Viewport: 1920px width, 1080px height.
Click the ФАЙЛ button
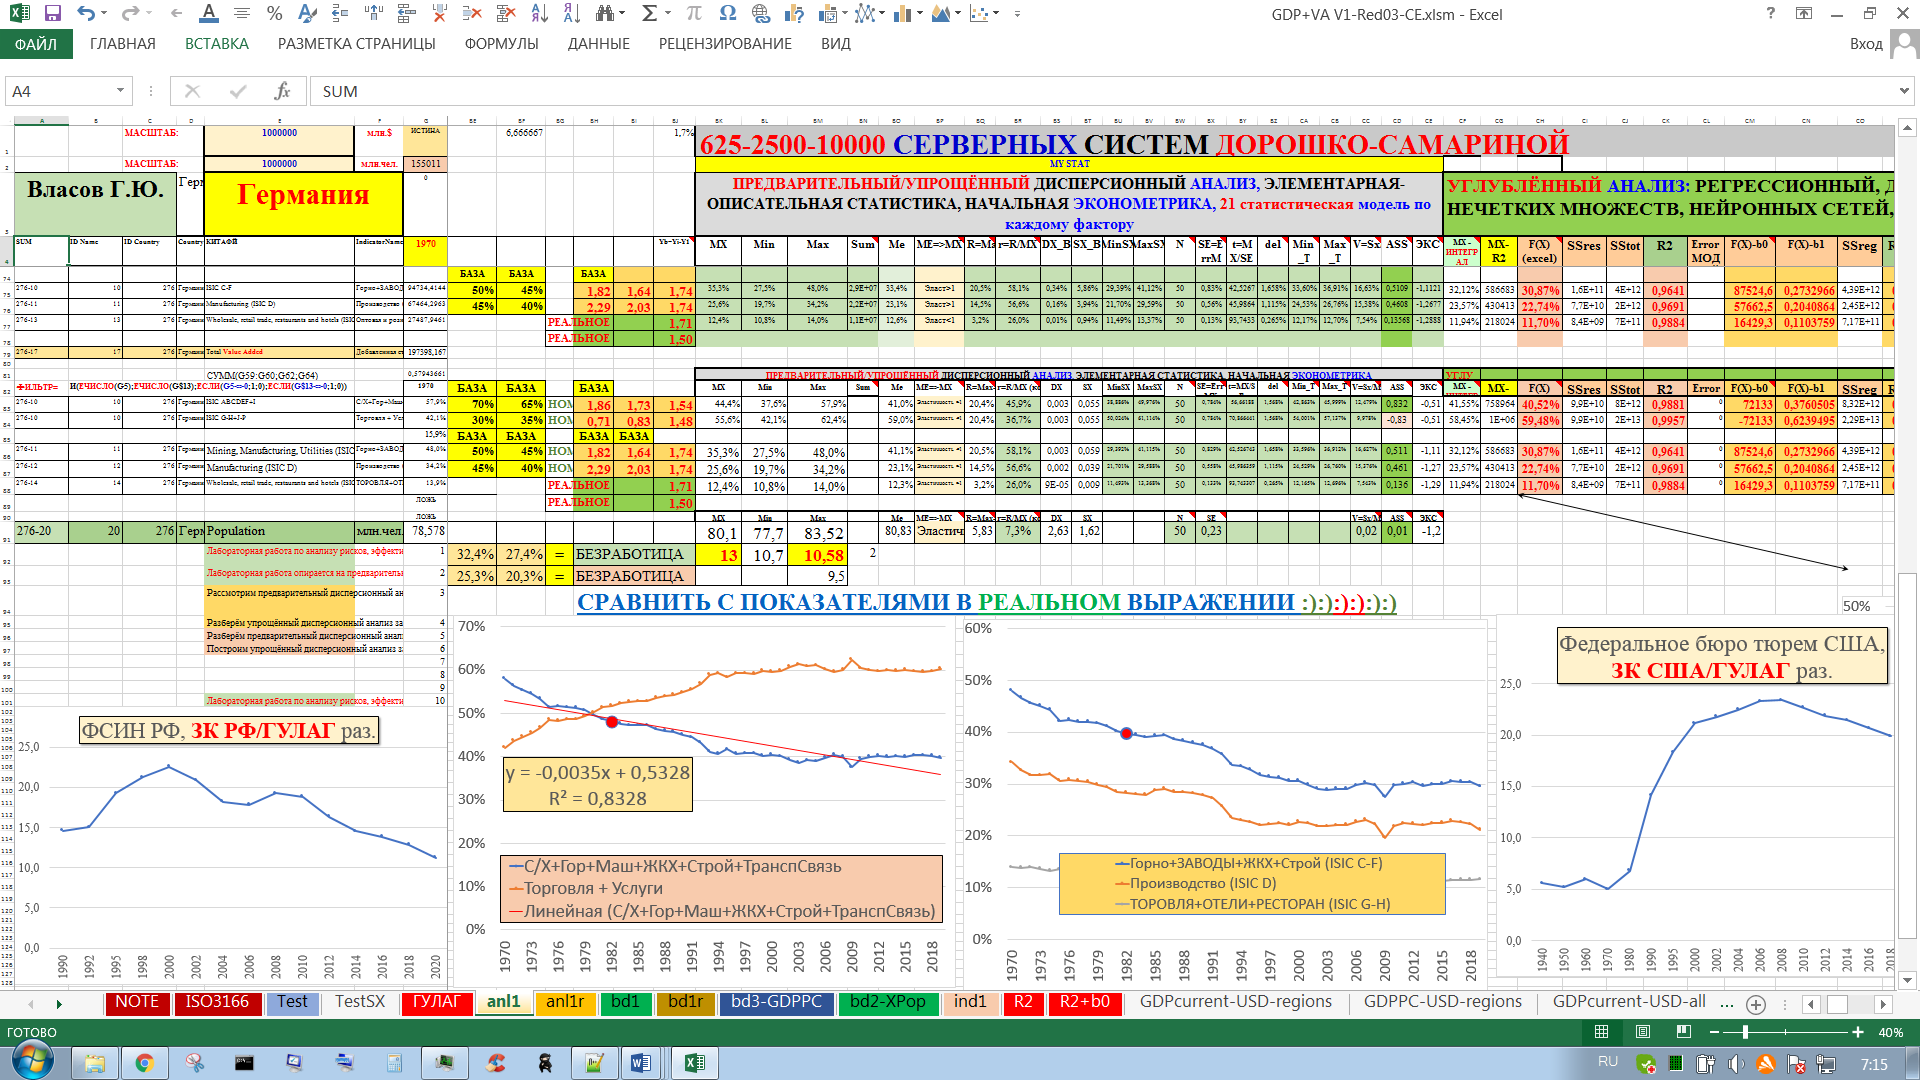click(x=36, y=44)
